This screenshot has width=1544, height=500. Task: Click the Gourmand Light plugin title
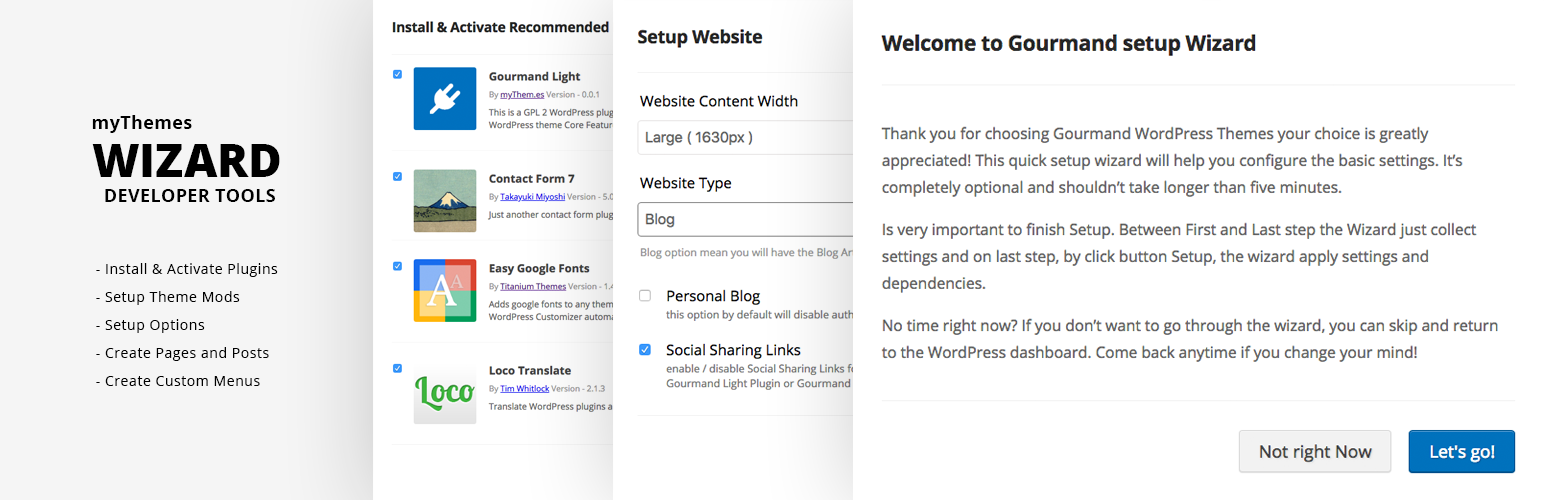[x=534, y=76]
